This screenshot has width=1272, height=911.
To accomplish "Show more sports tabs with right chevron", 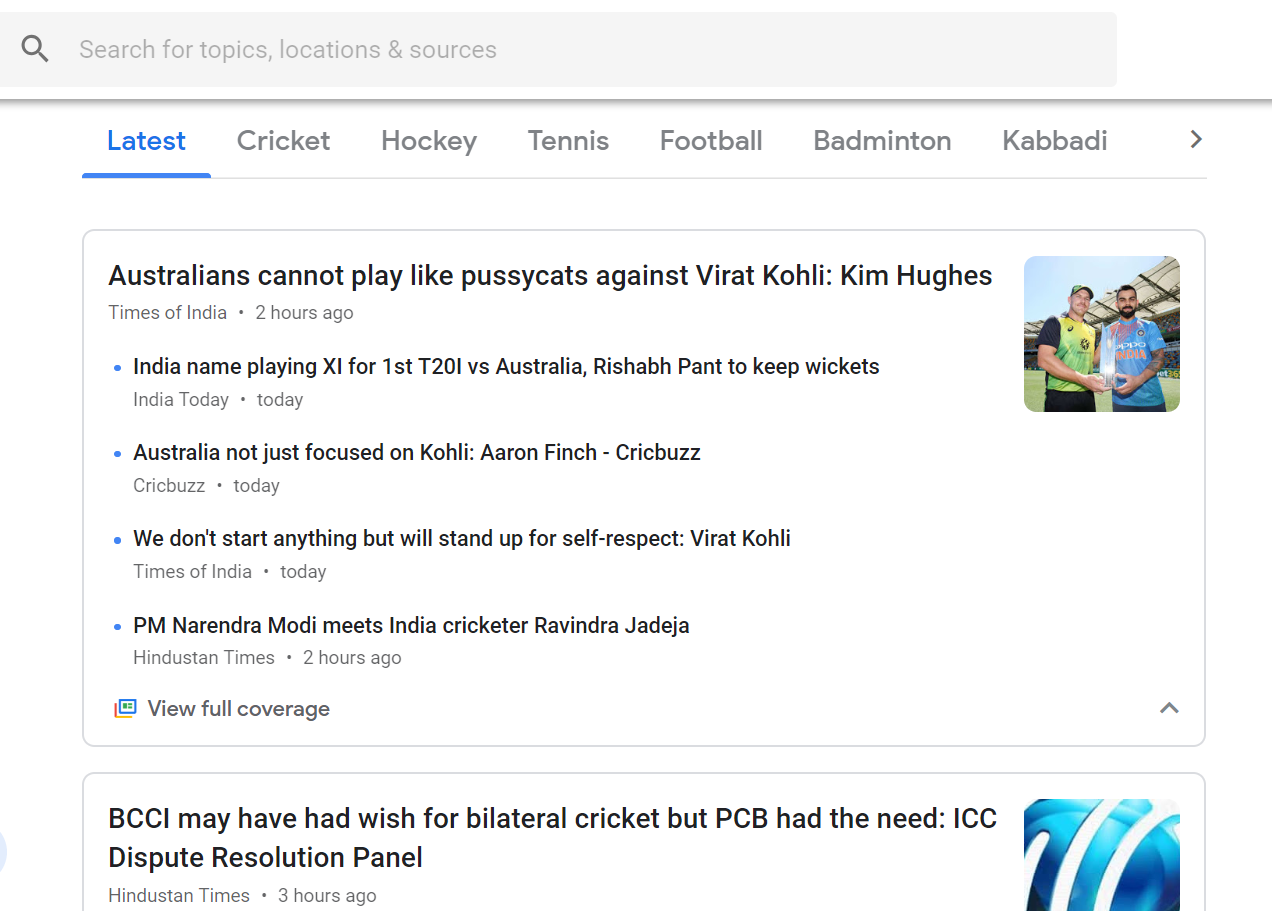I will coord(1196,140).
